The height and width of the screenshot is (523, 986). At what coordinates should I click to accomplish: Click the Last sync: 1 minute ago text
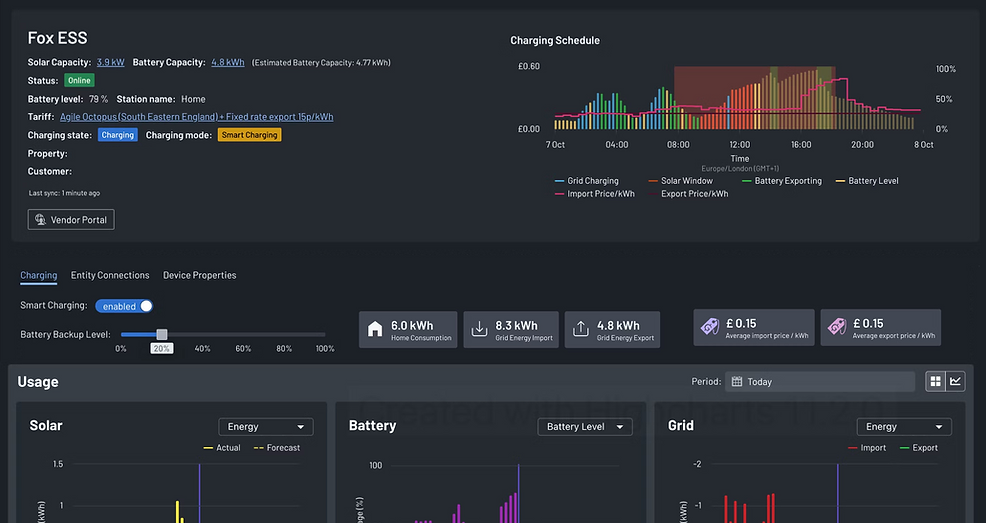(x=64, y=193)
